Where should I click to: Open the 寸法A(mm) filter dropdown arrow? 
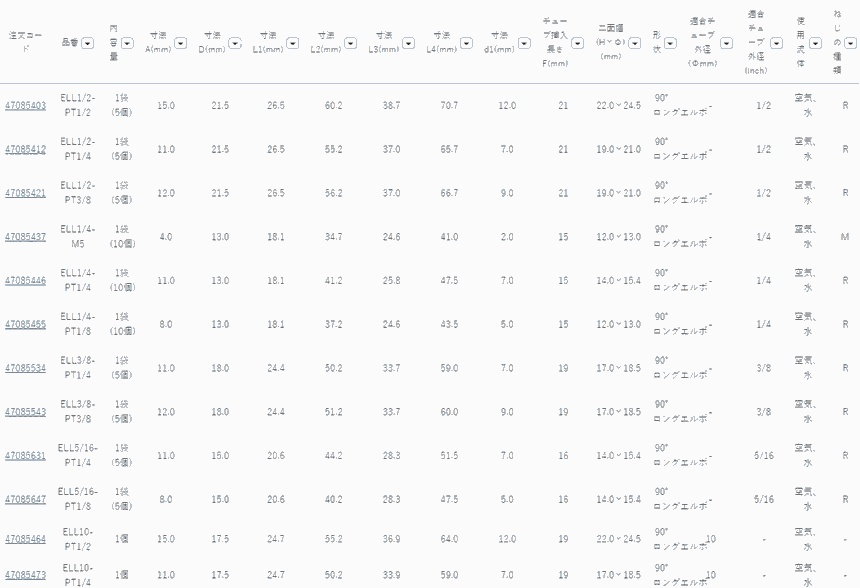tap(180, 43)
